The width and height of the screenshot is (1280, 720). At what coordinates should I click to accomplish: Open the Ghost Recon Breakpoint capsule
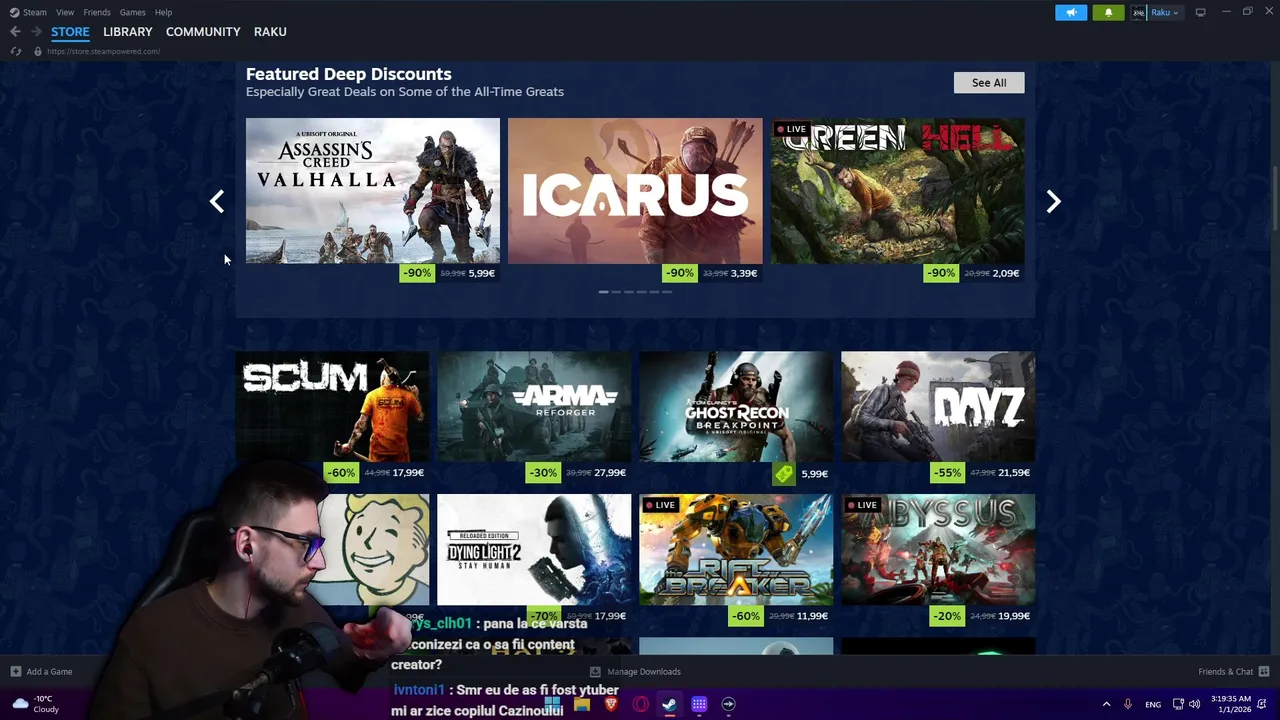coord(736,407)
